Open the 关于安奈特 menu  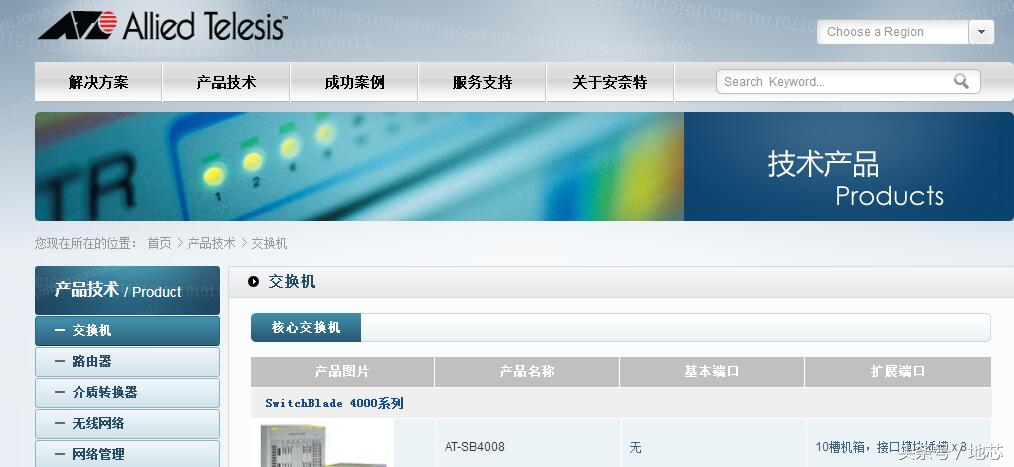click(x=610, y=82)
